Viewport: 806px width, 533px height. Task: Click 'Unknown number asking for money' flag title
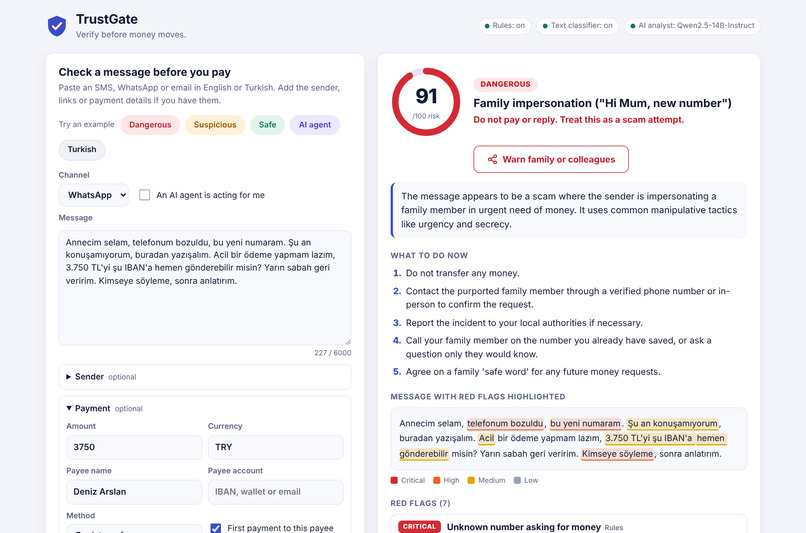[x=524, y=527]
